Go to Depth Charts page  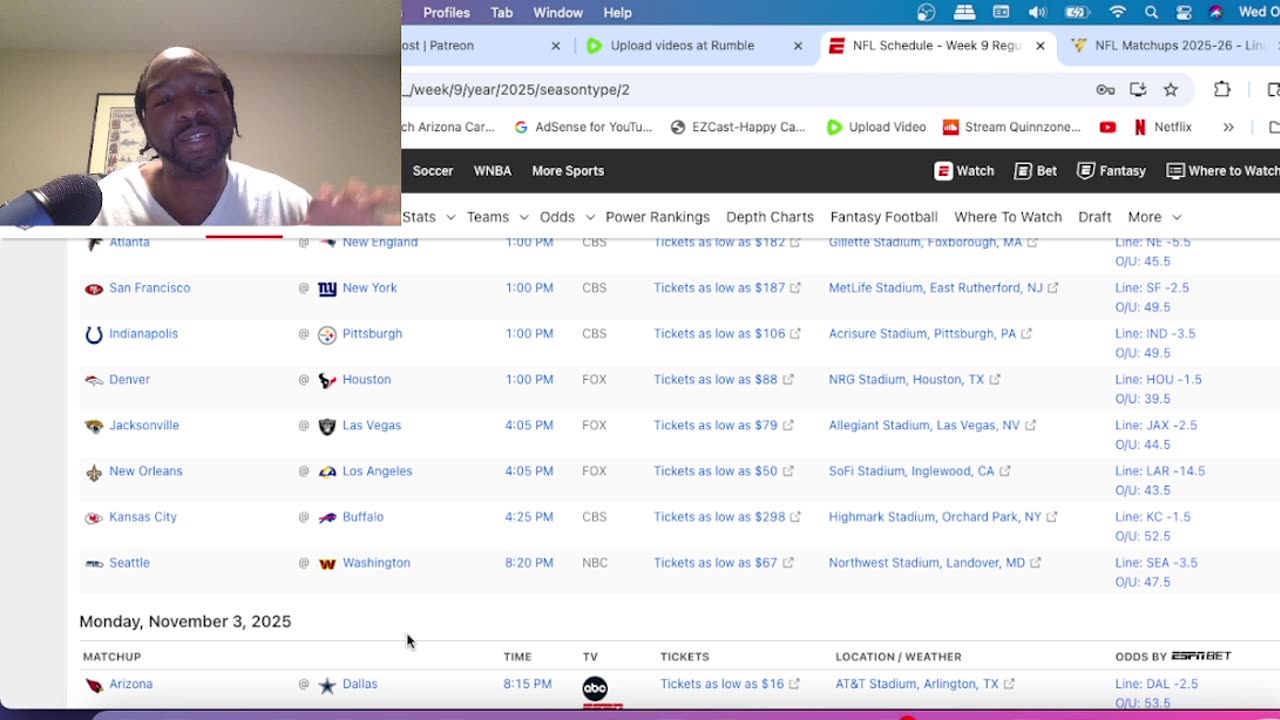(x=770, y=217)
